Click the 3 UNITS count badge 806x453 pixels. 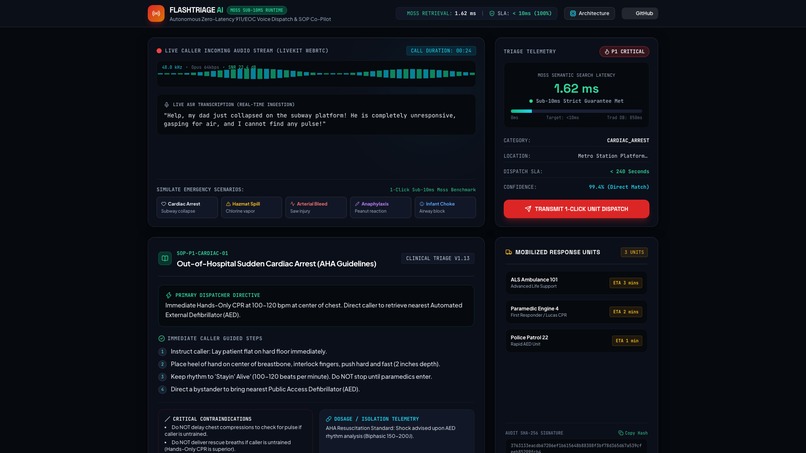[634, 252]
